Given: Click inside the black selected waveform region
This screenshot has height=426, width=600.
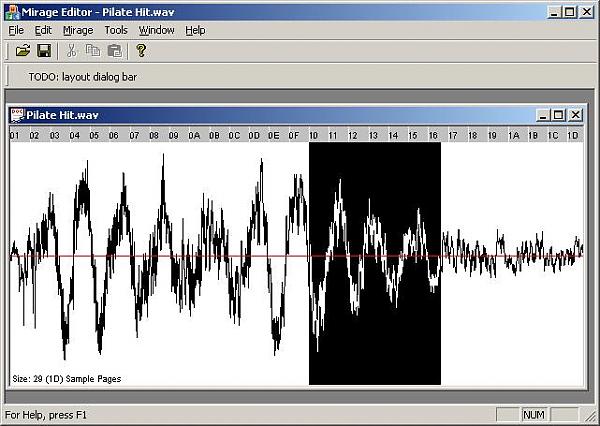Looking at the screenshot, I should point(375,263).
